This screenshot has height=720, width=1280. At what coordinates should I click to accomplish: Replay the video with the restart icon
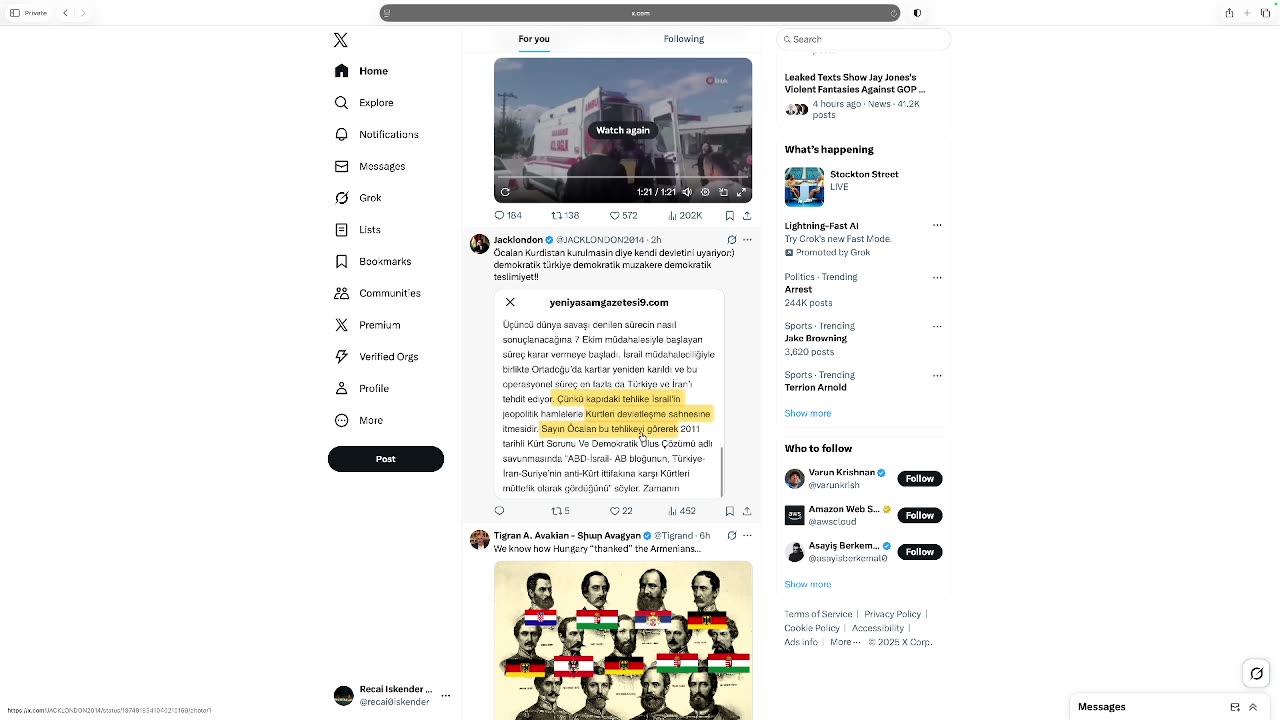click(505, 192)
